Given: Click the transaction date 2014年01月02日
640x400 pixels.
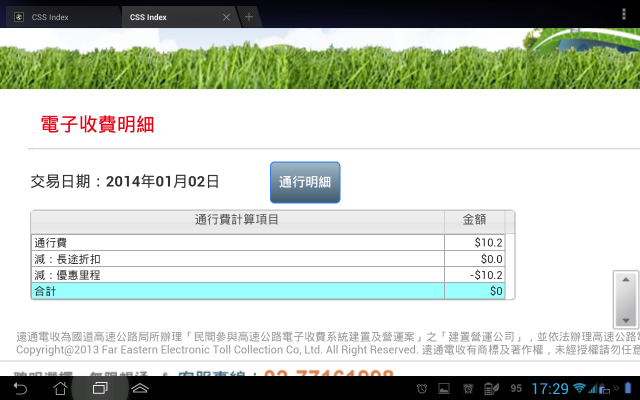Looking at the screenshot, I should 163,182.
